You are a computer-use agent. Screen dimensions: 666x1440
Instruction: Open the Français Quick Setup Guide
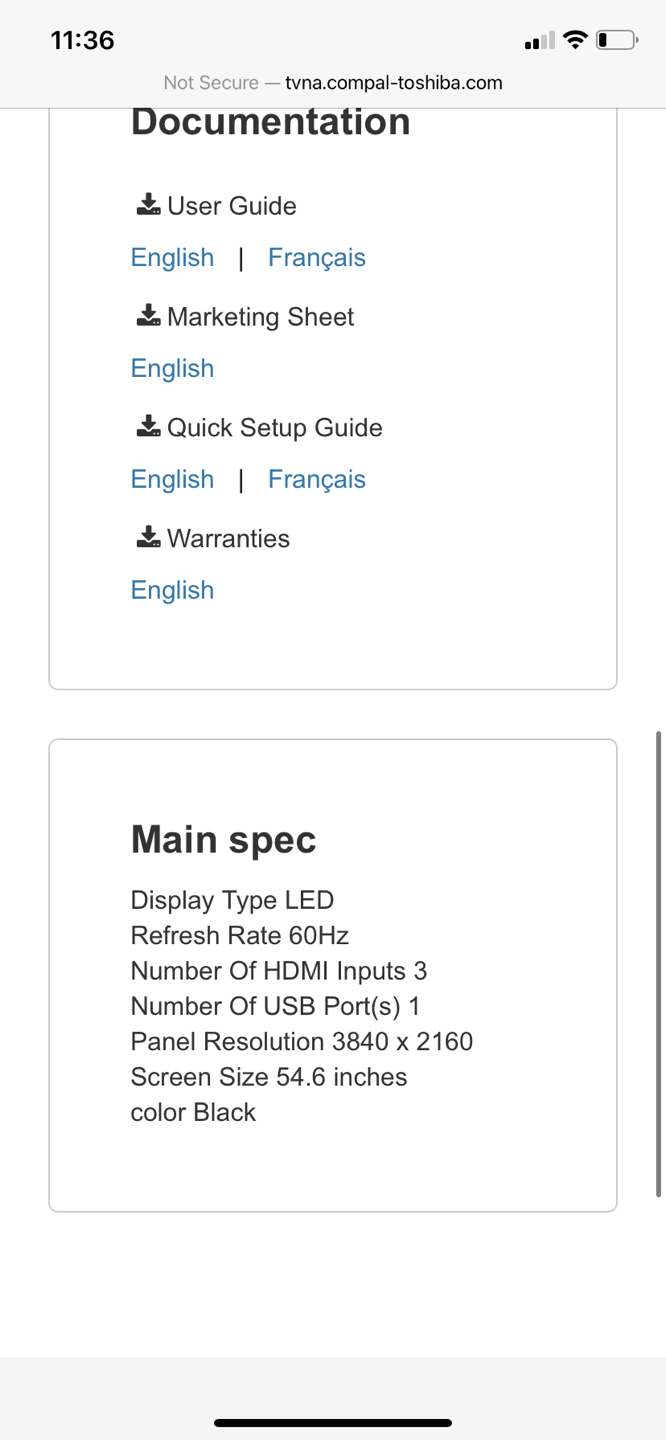tap(317, 479)
